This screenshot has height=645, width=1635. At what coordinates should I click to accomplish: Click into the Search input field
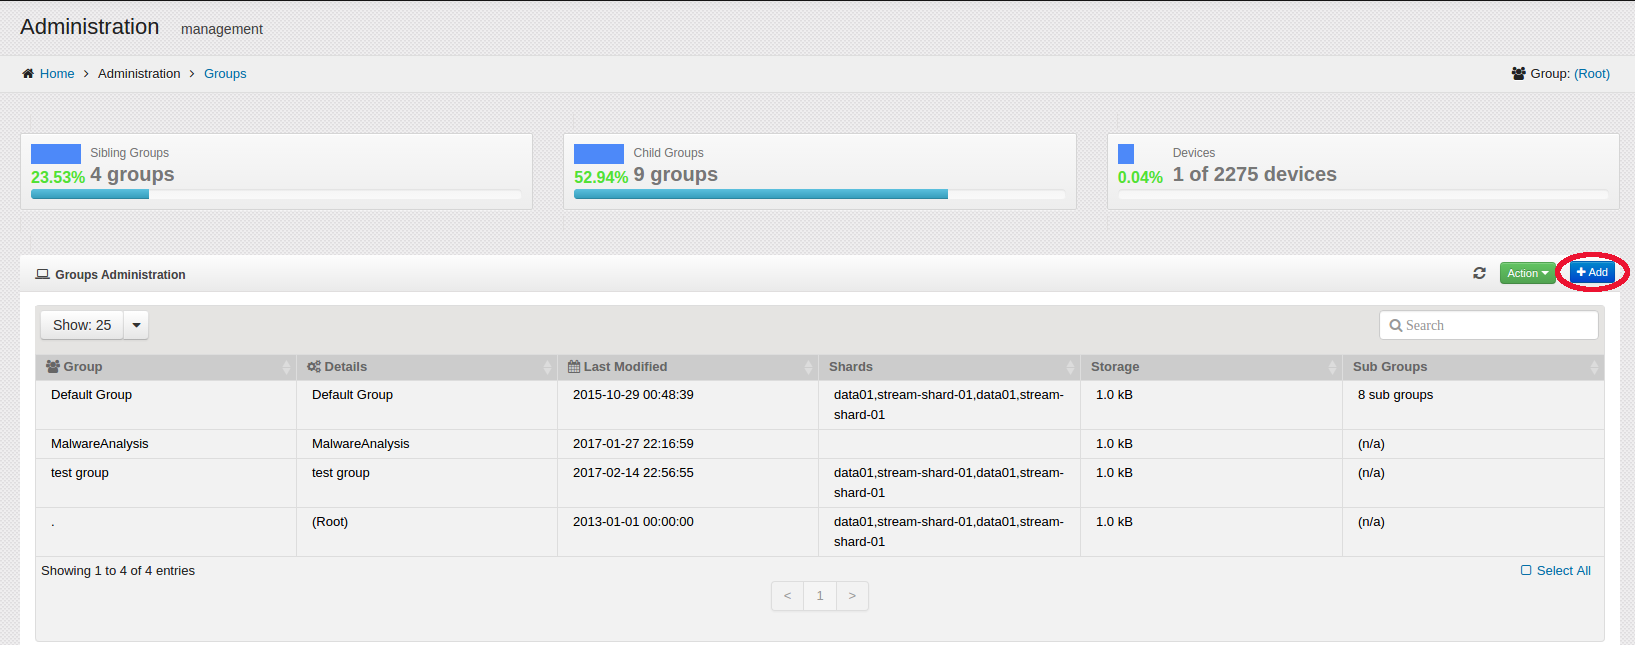point(1497,326)
